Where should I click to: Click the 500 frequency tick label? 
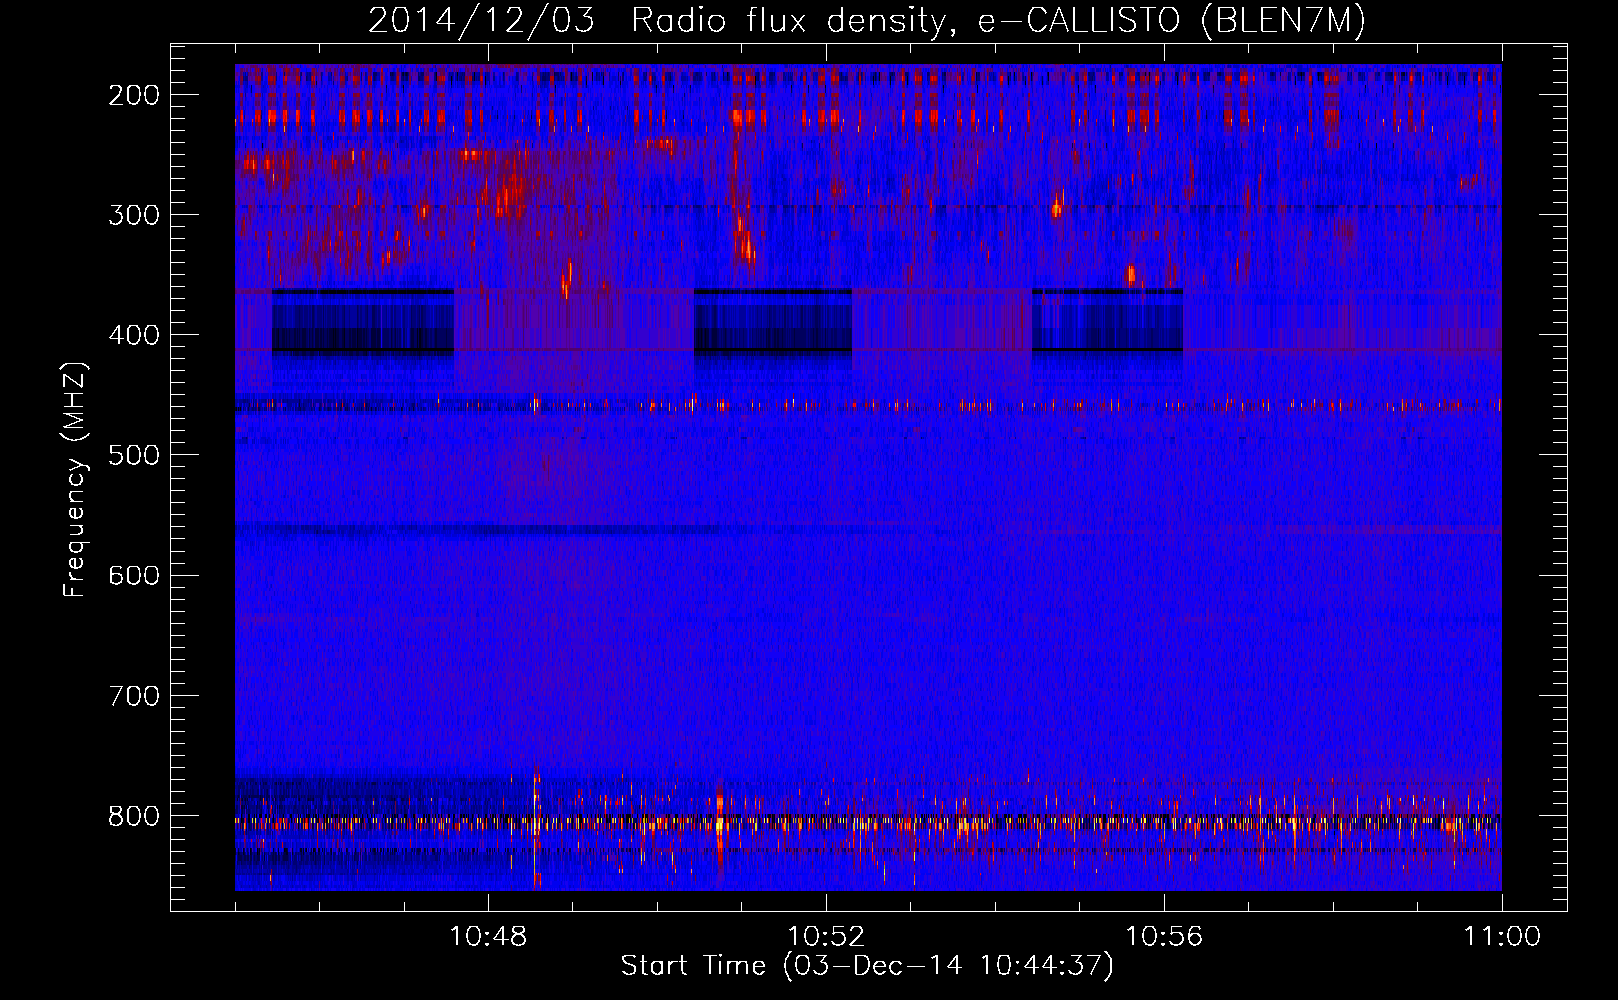coord(133,455)
